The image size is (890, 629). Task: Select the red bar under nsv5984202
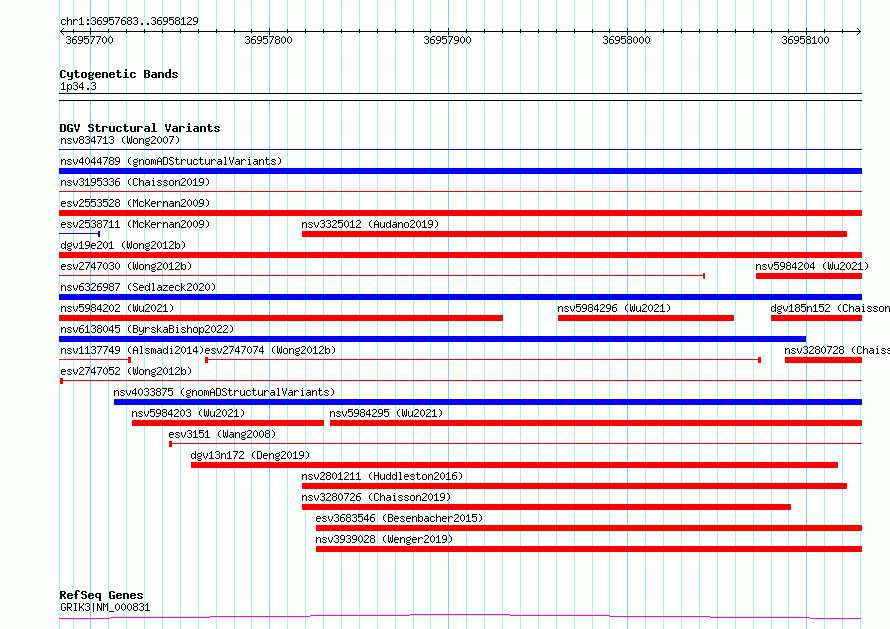click(281, 318)
